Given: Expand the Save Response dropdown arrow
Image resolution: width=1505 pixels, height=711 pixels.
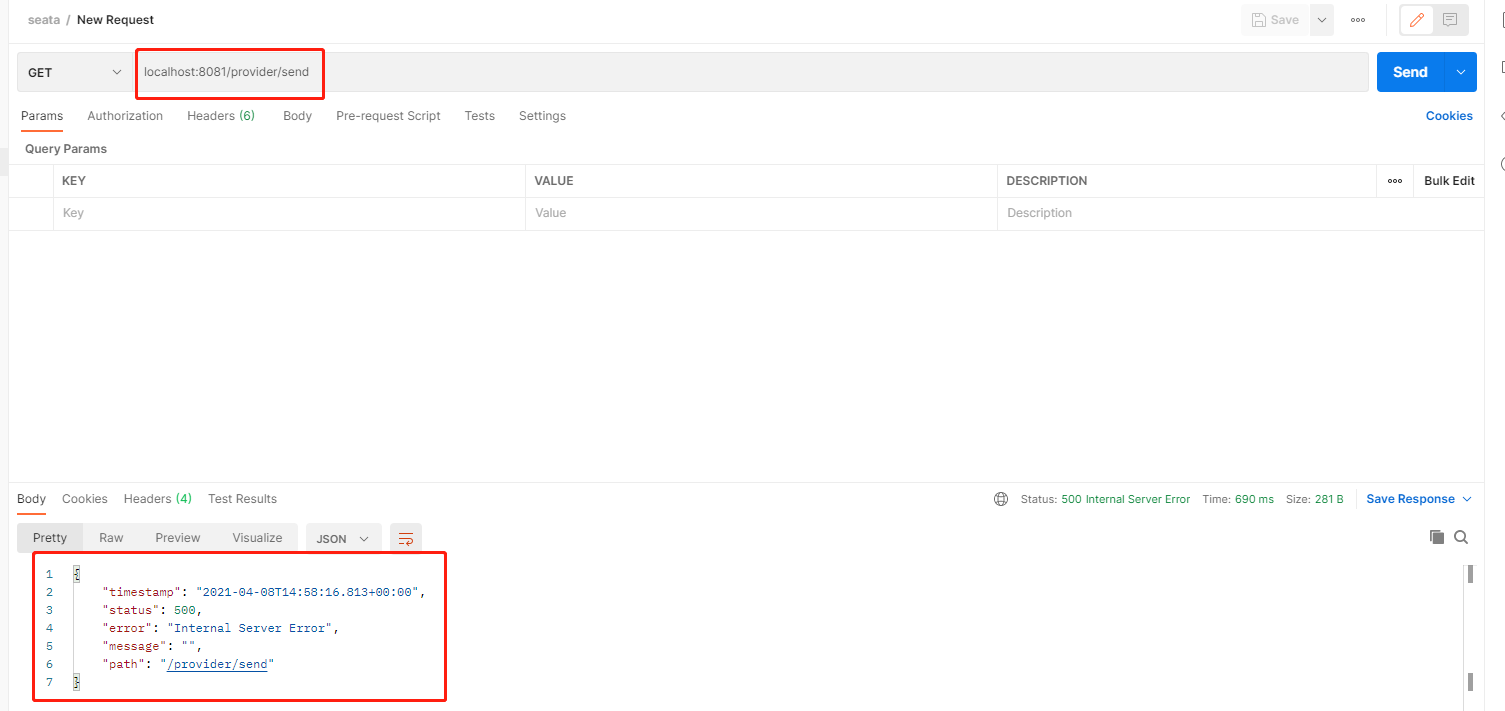Looking at the screenshot, I should pyautogui.click(x=1467, y=499).
